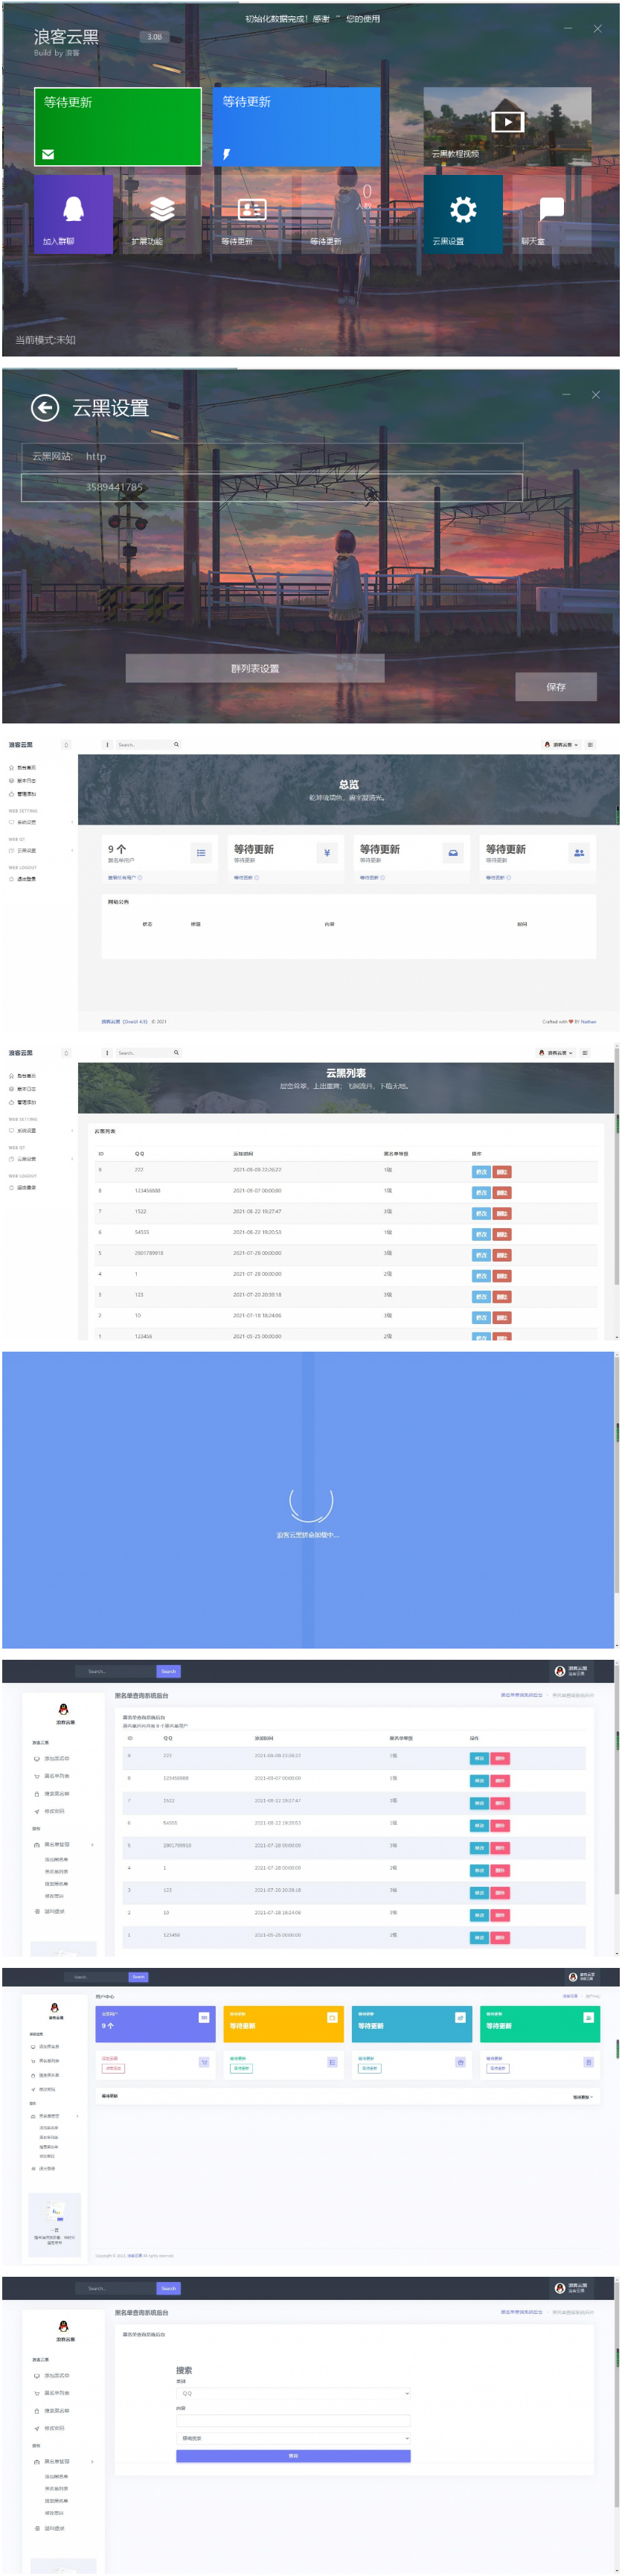
Task: Open the QQ type dropdown in 搜索 form
Action: (x=293, y=2393)
